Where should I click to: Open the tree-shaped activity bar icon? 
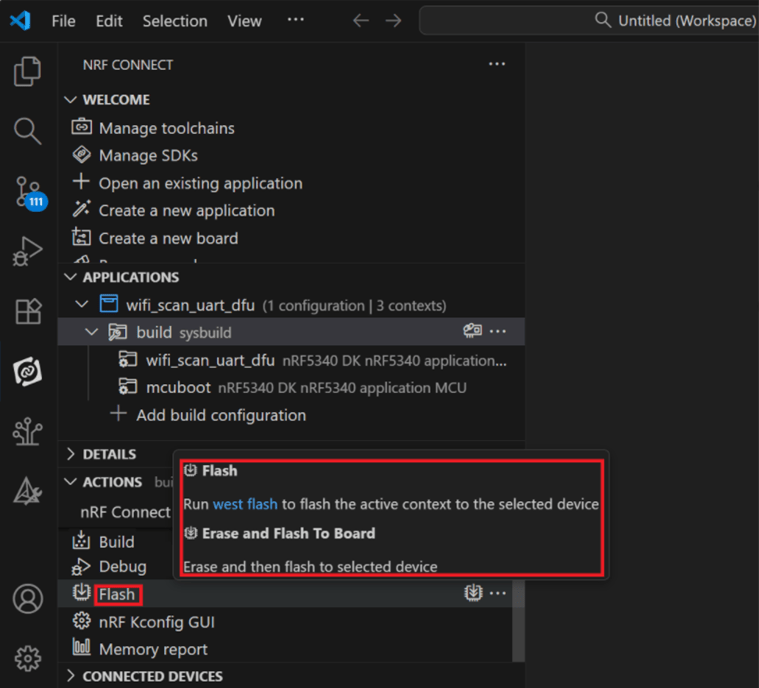tap(28, 431)
